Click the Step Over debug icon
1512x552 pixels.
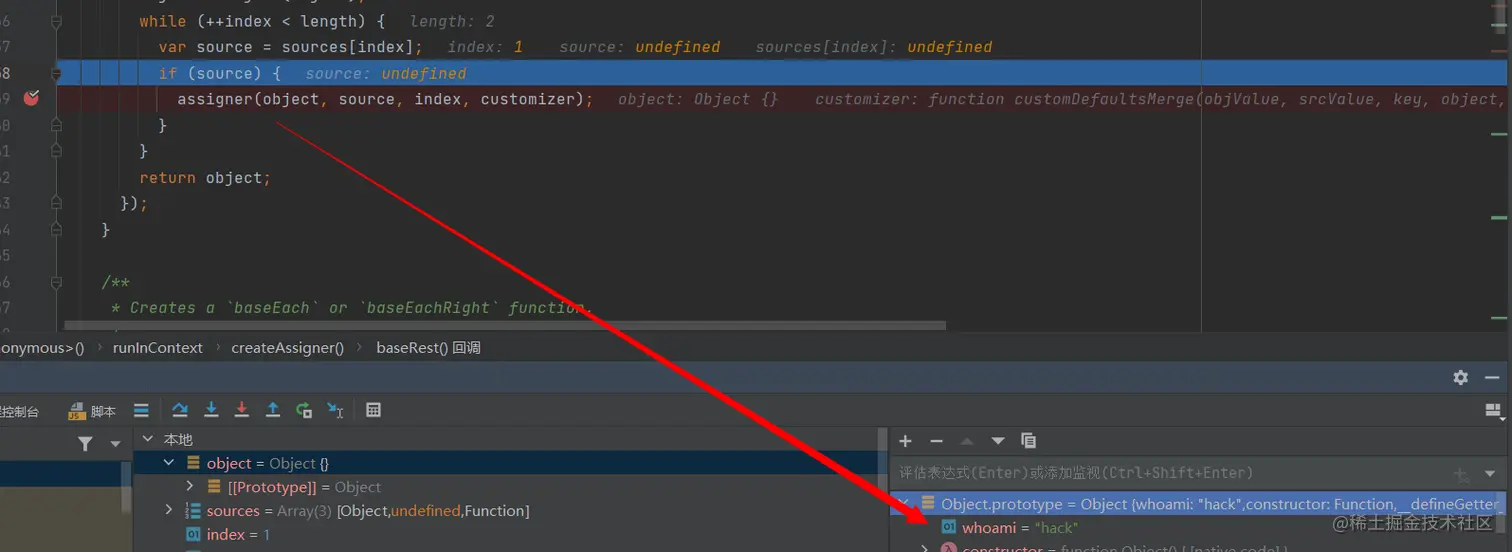[x=180, y=410]
